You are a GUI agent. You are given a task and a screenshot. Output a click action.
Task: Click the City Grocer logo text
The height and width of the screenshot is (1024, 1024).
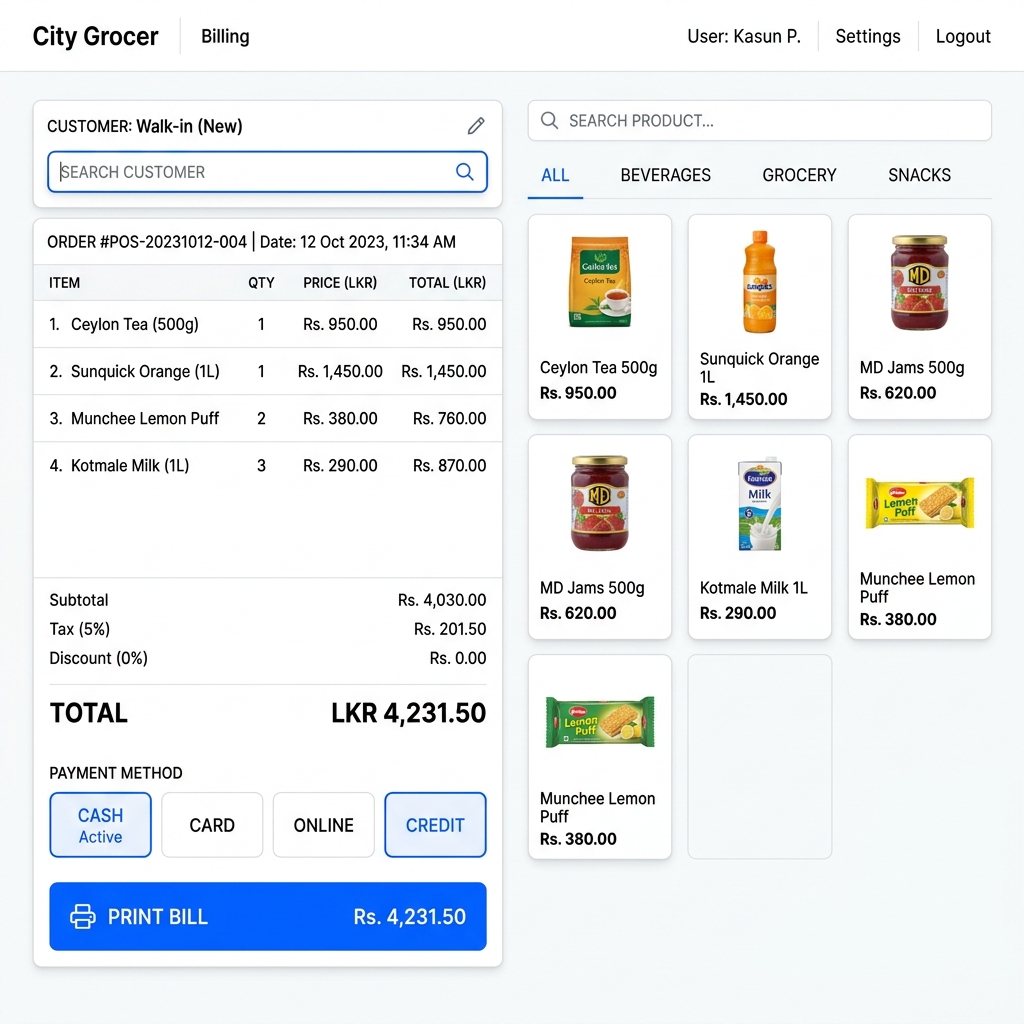coord(95,37)
